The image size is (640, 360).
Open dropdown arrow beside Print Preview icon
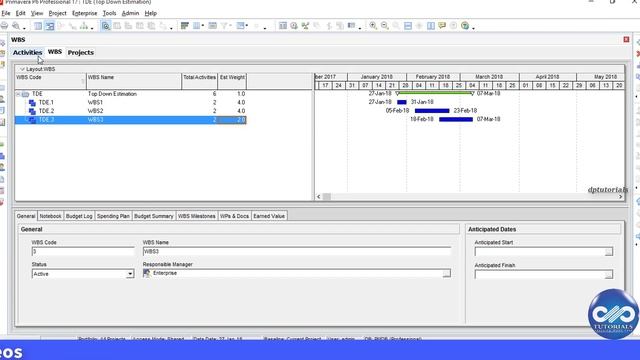[x=24, y=28]
